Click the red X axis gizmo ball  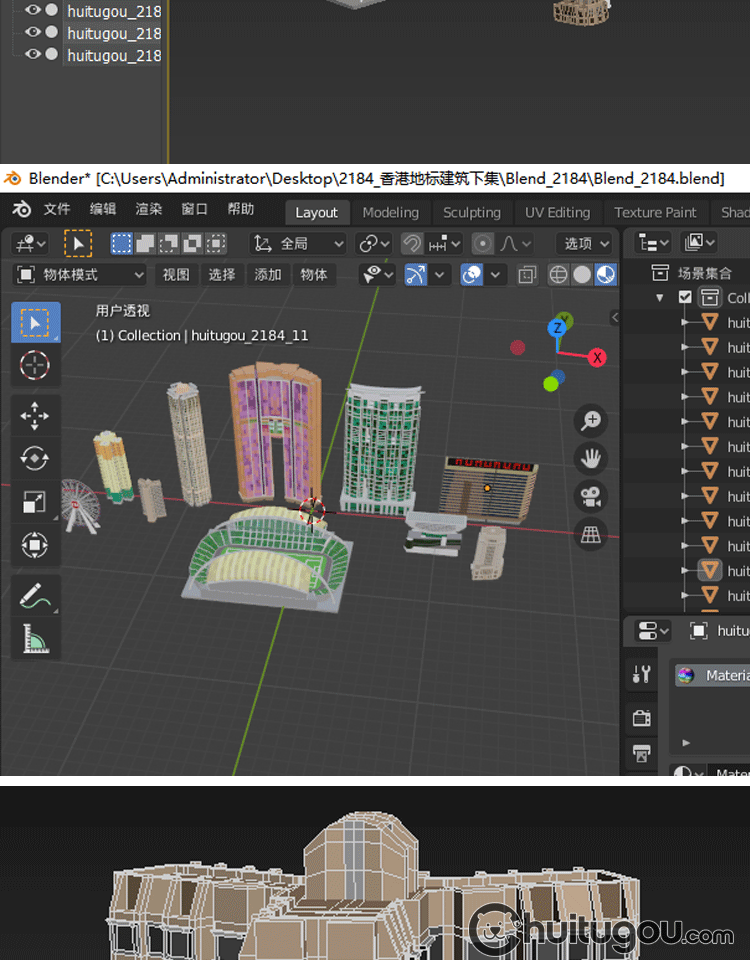click(x=597, y=357)
